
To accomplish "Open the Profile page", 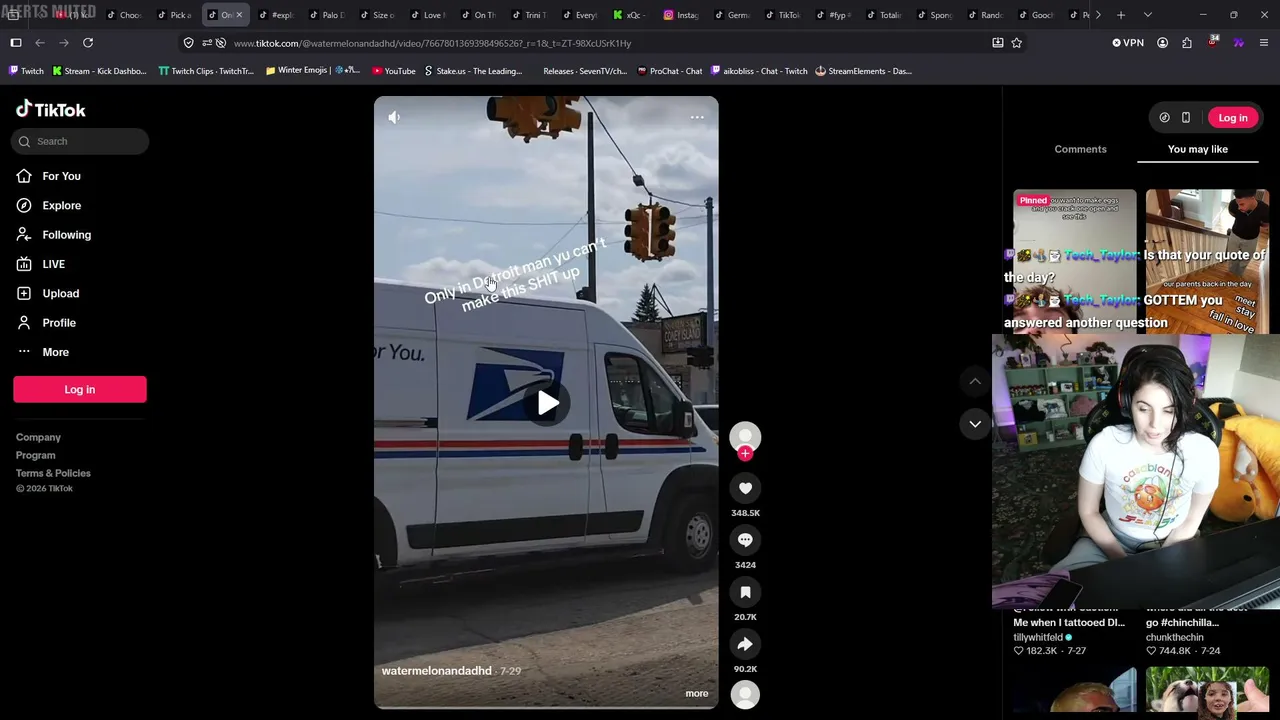I will [59, 323].
